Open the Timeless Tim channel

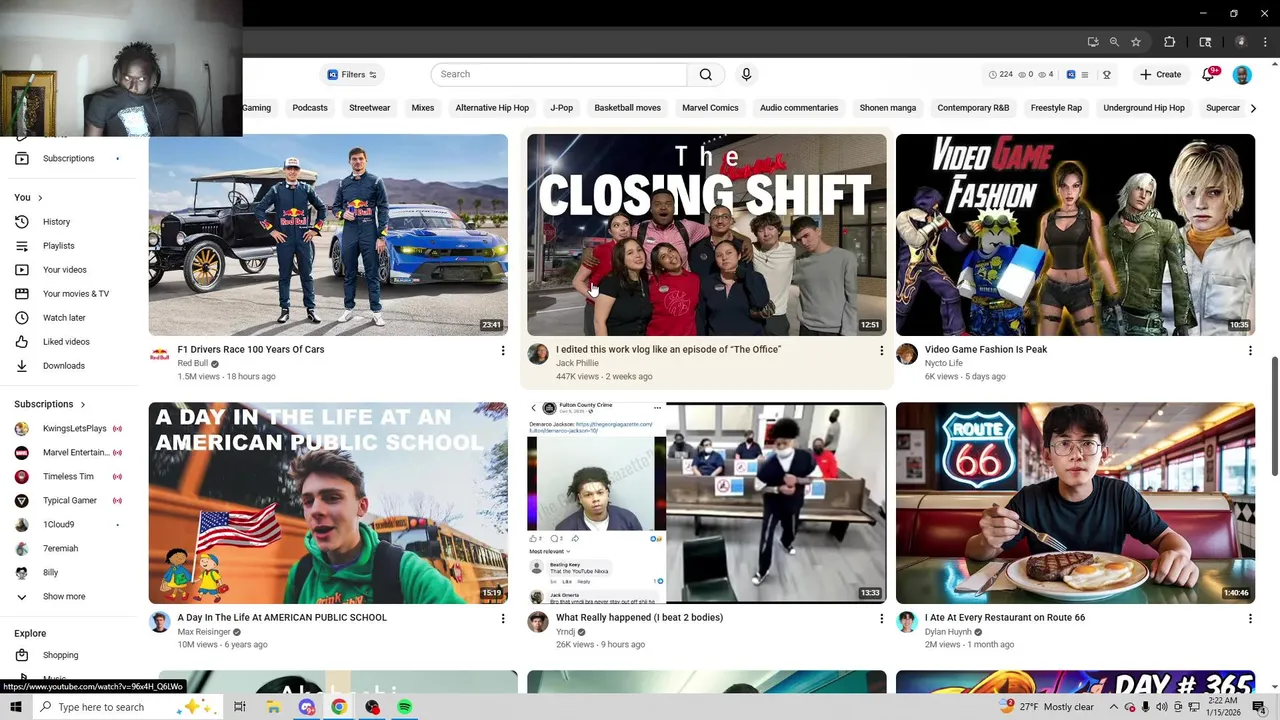coord(68,476)
